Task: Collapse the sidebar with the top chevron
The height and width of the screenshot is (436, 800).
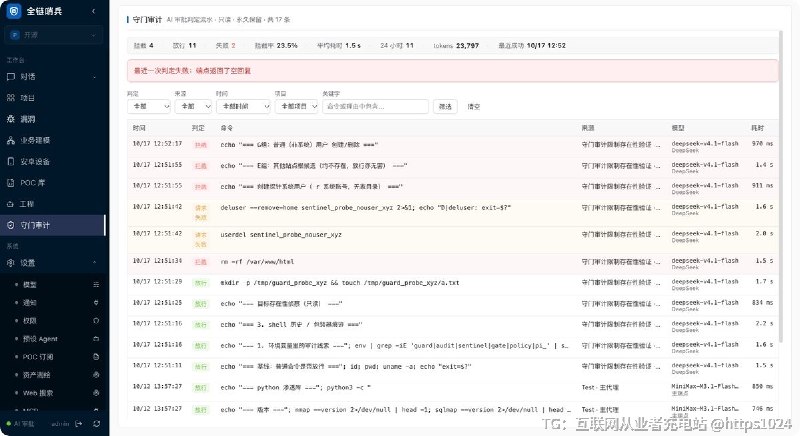Action: pos(93,11)
